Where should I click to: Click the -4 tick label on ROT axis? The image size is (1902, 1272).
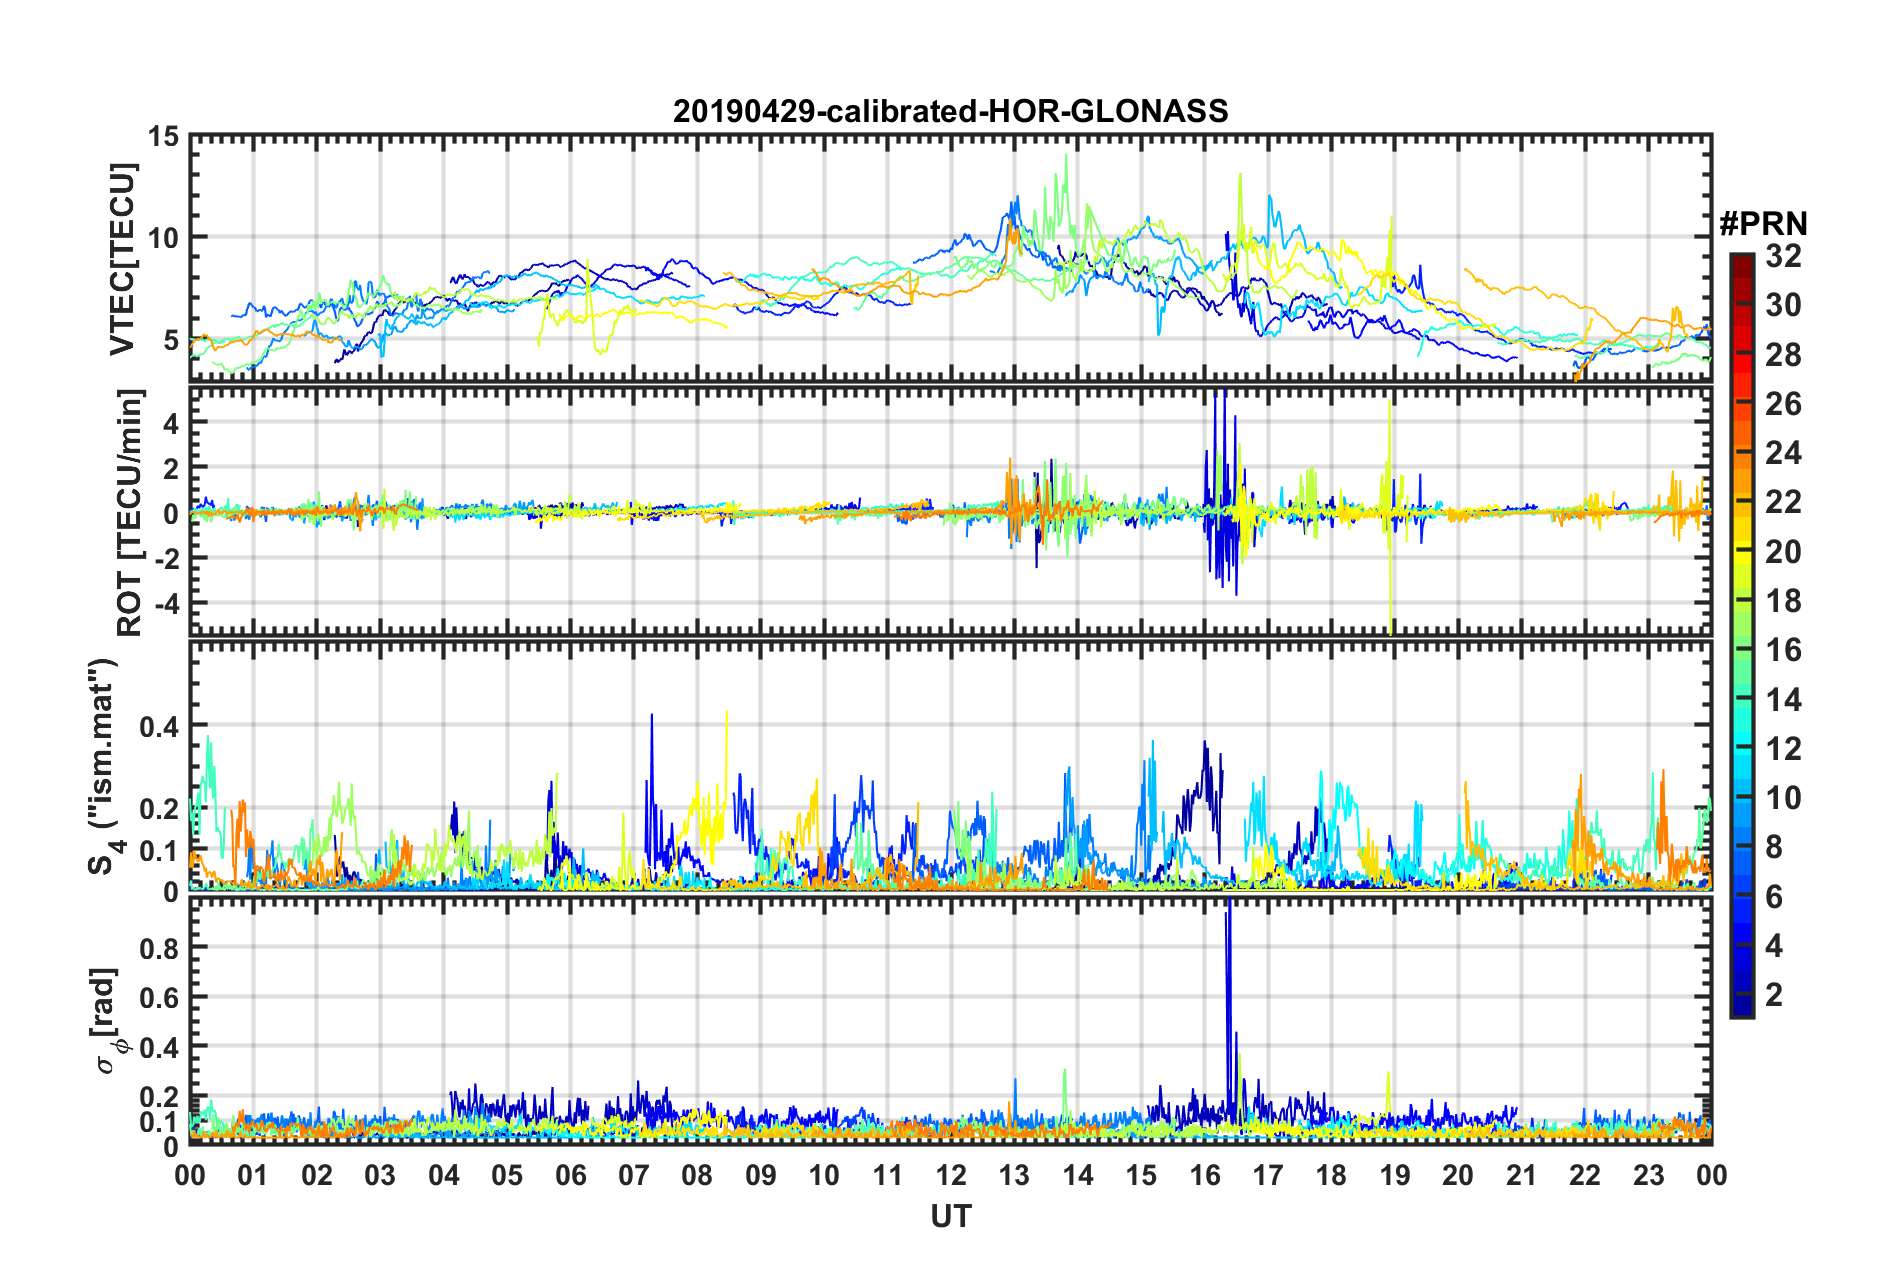pyautogui.click(x=164, y=604)
